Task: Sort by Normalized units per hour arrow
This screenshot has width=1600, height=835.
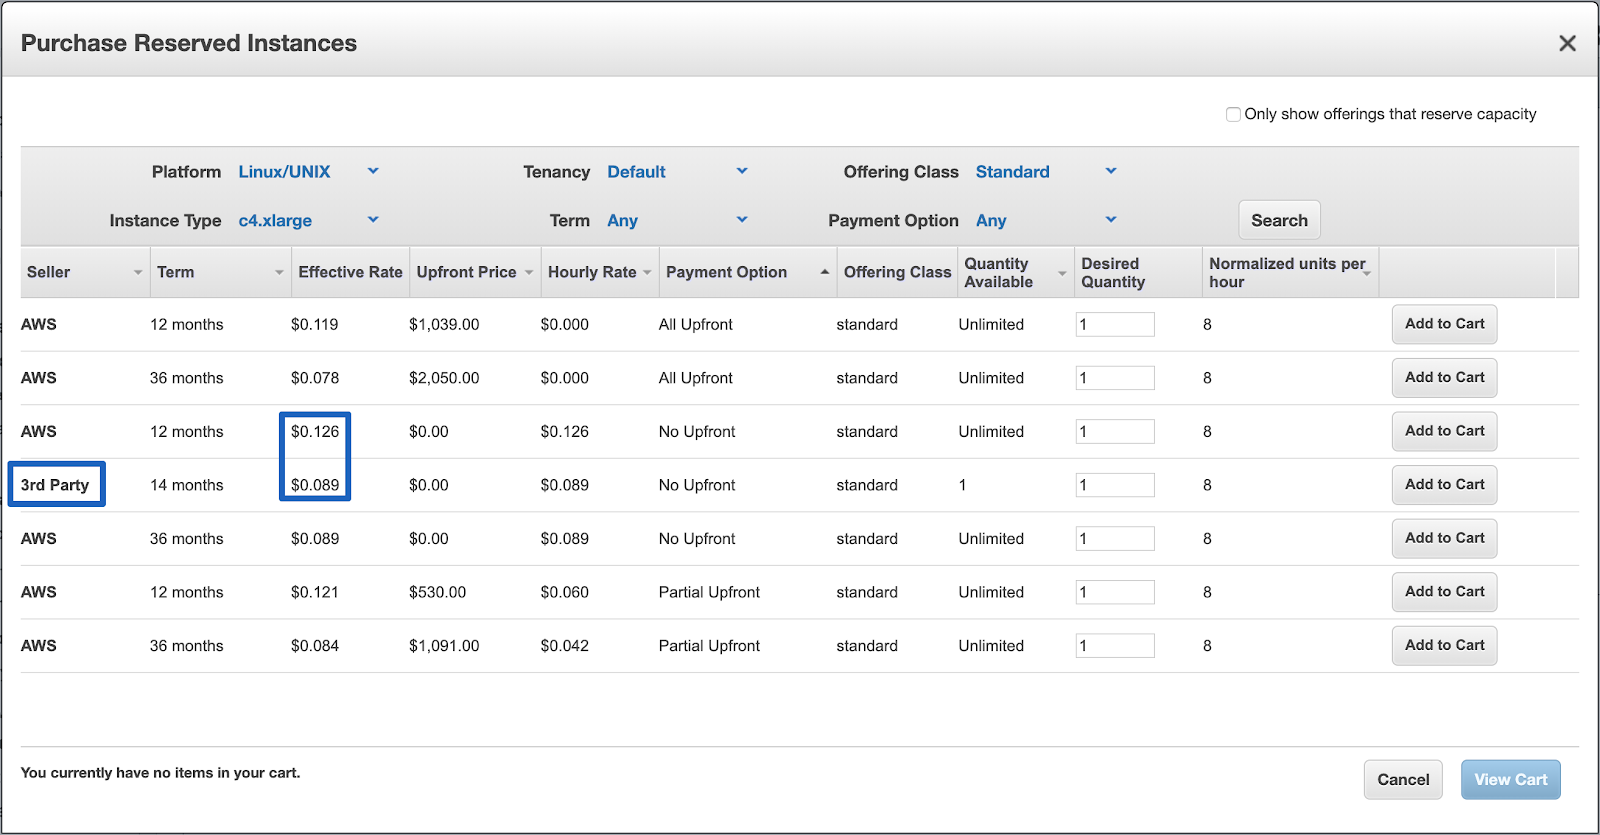Action: click(1367, 273)
